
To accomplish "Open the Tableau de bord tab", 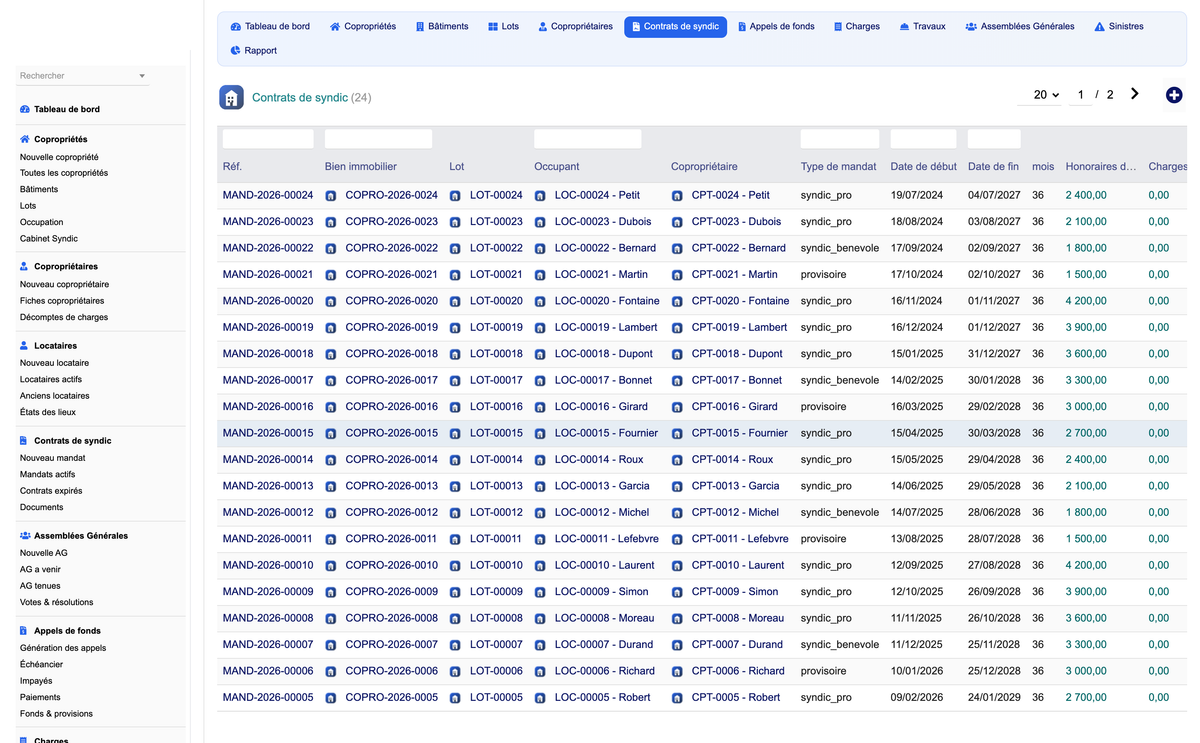I will tap(270, 27).
